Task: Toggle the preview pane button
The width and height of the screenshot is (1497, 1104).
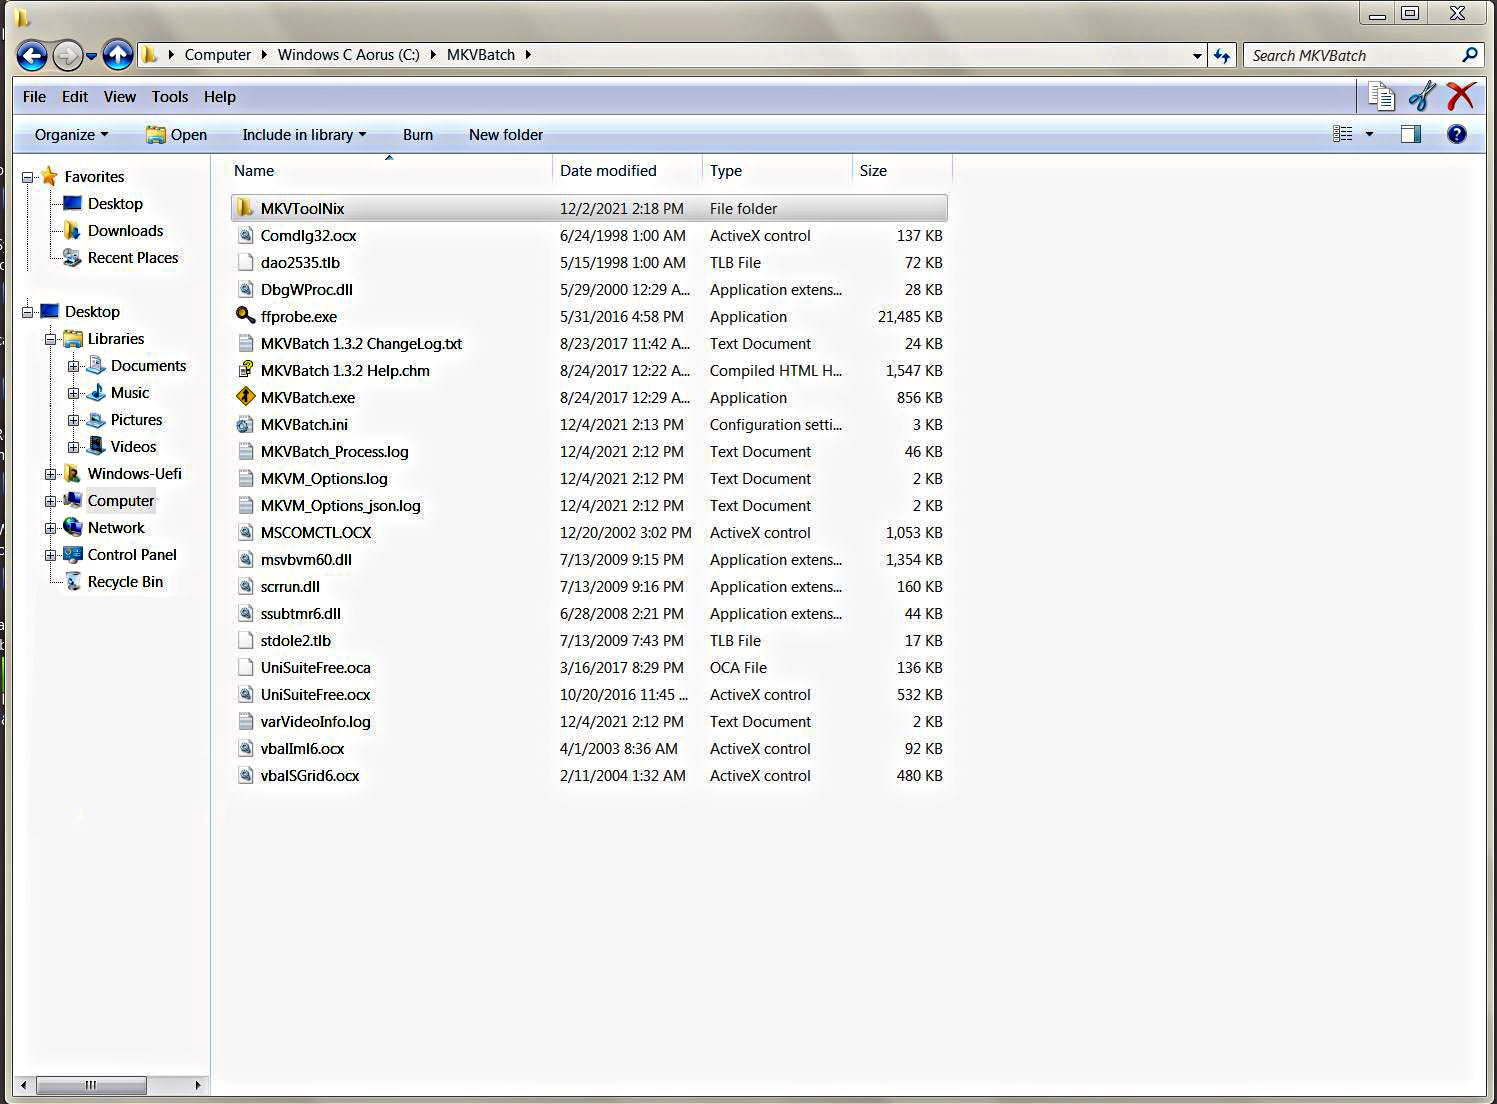Action: (1411, 134)
